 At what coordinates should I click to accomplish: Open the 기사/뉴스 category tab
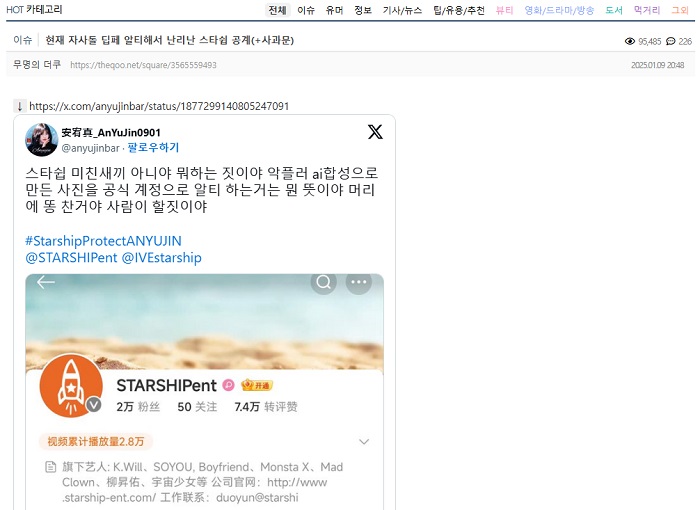point(402,10)
